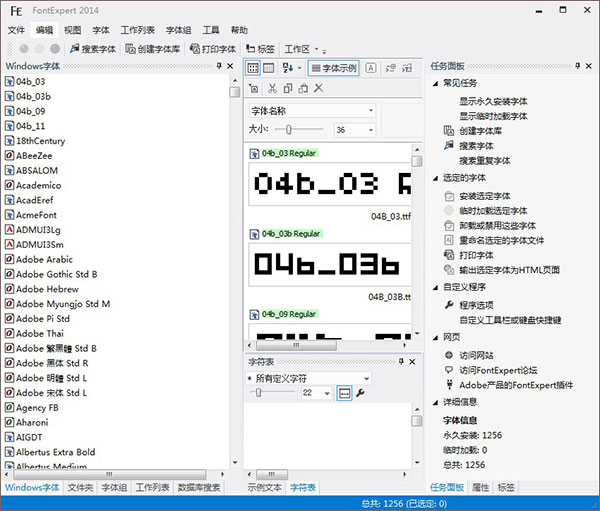Open the 工具 menu
This screenshot has height=511, width=600.
point(211,30)
